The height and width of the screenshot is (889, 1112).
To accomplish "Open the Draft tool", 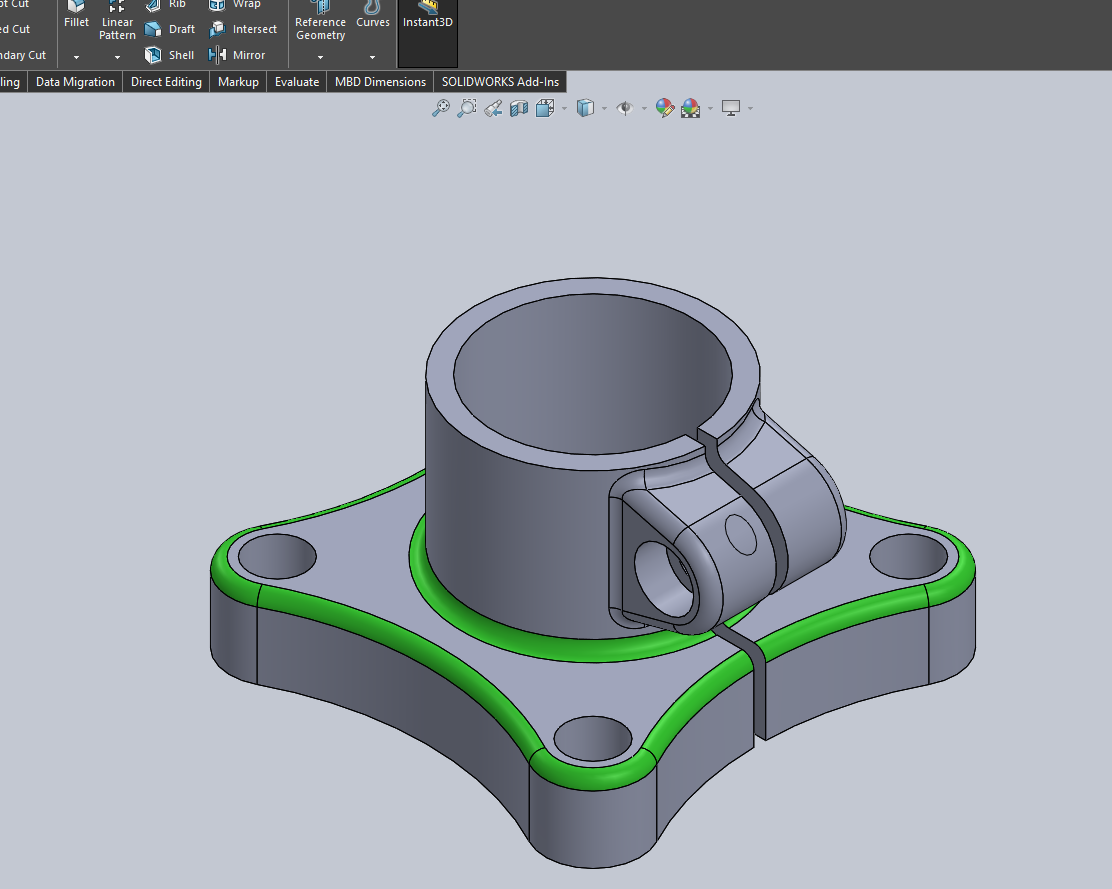I will click(x=170, y=29).
